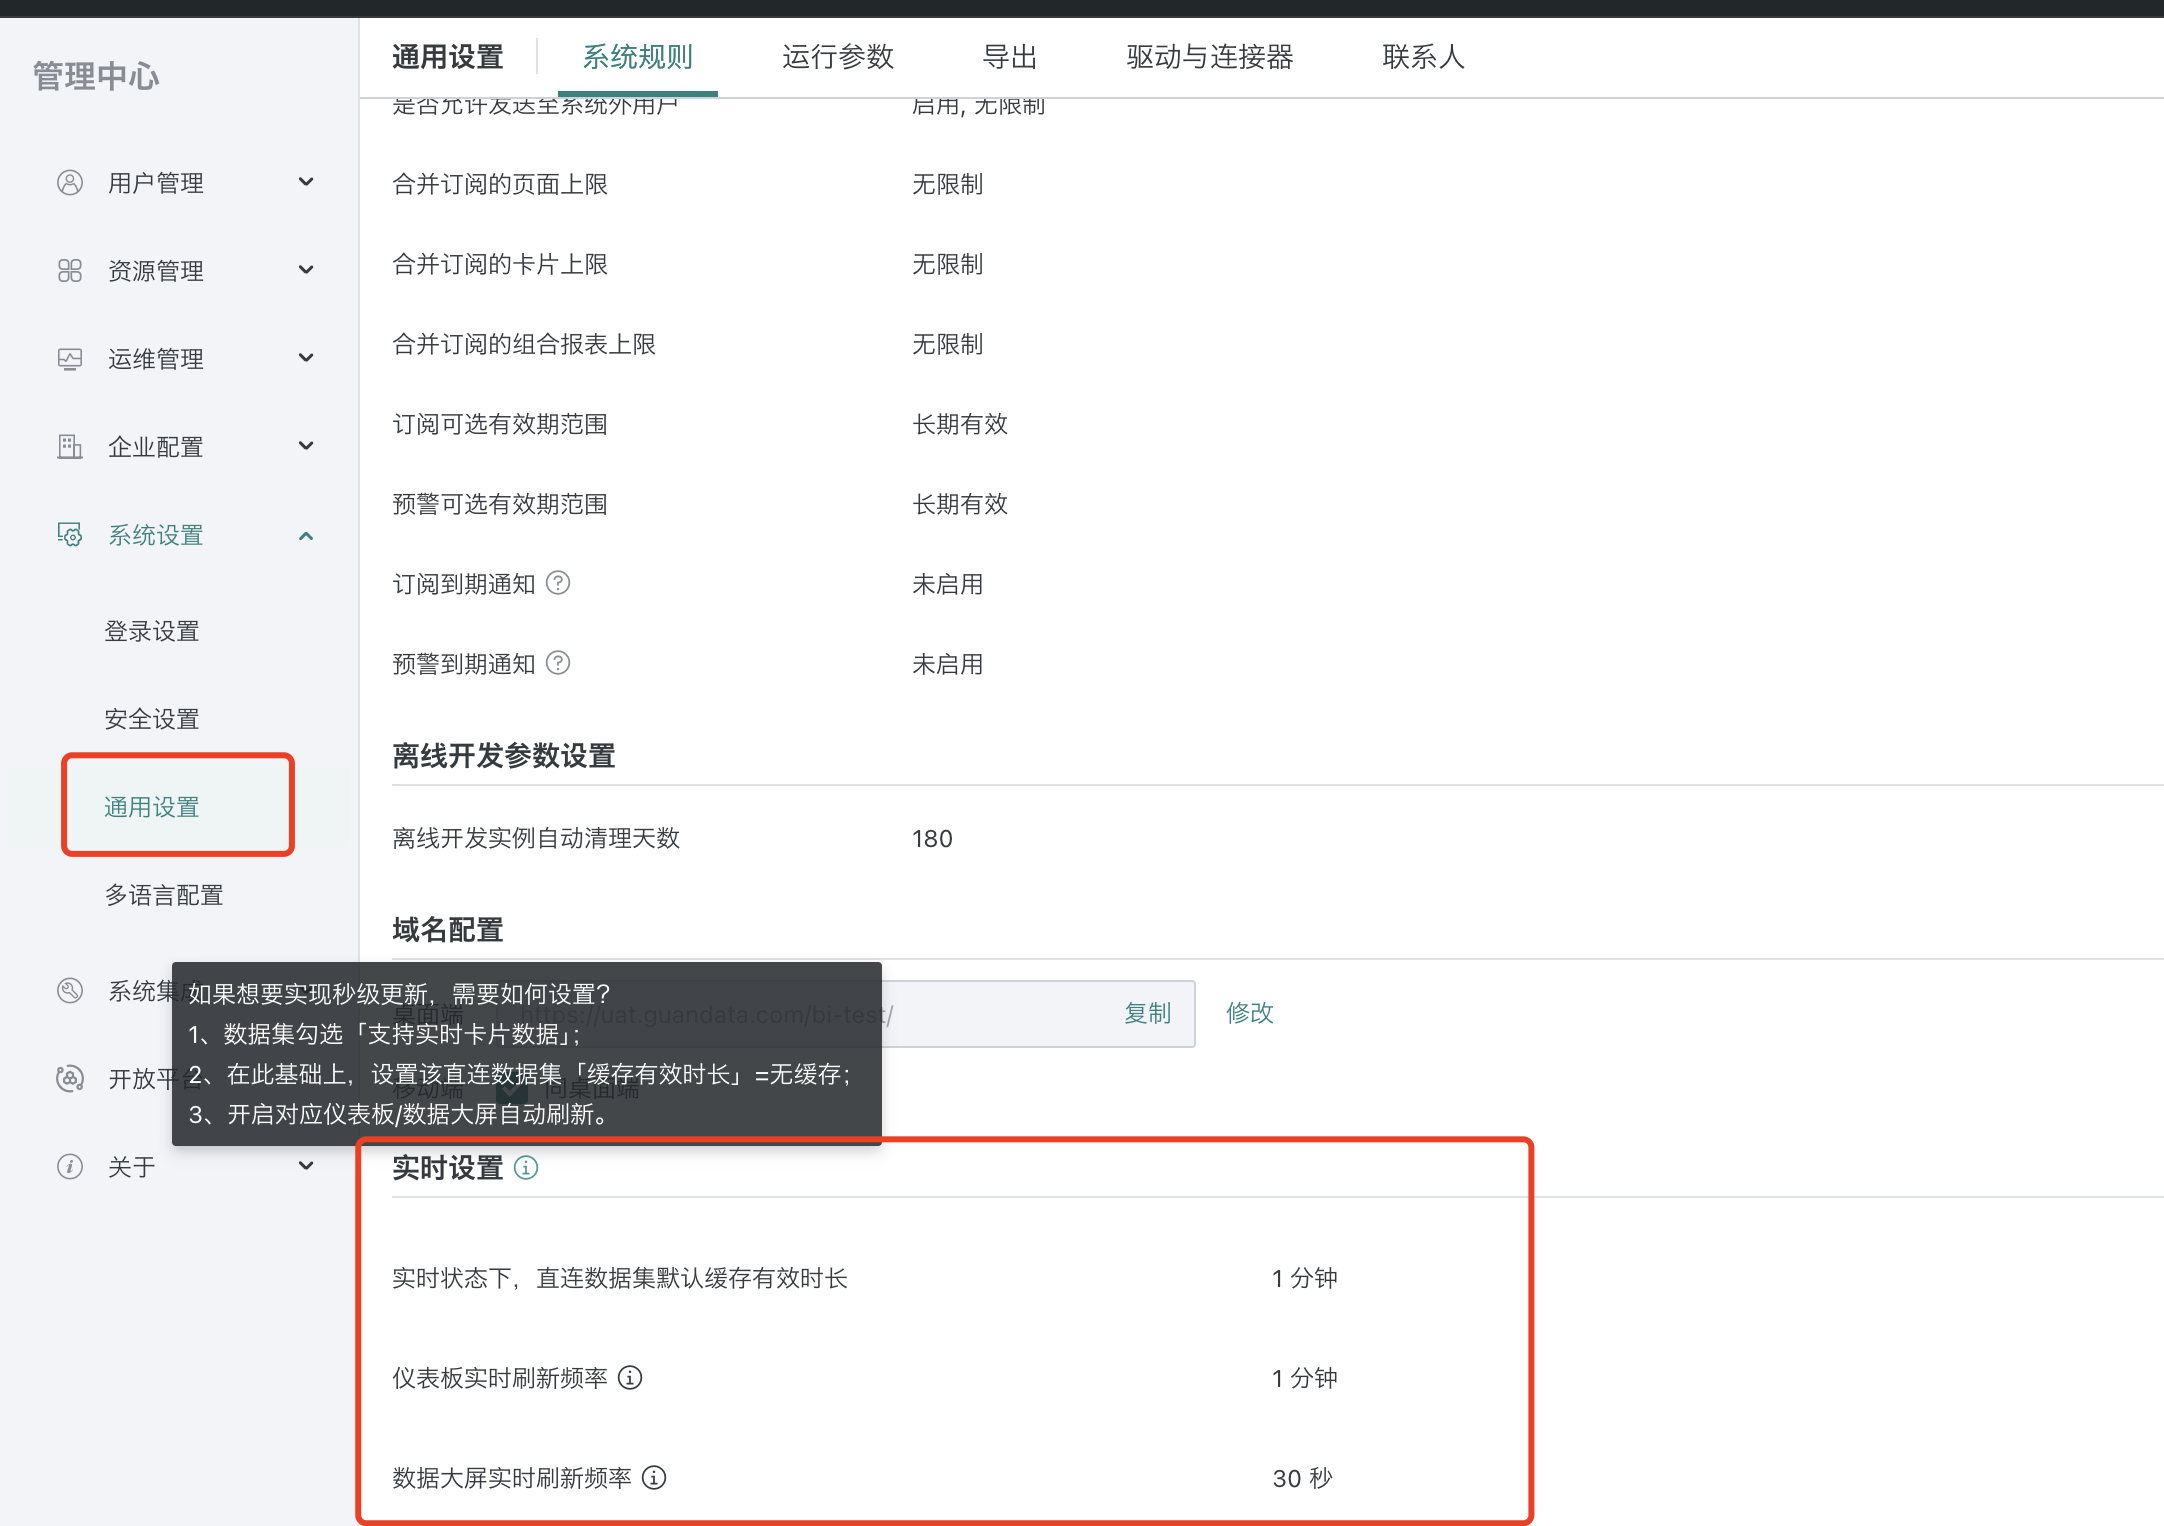Screen dimensions: 2164x1526
Task: 点击开放平台的图标
Action: pyautogui.click(x=69, y=1078)
